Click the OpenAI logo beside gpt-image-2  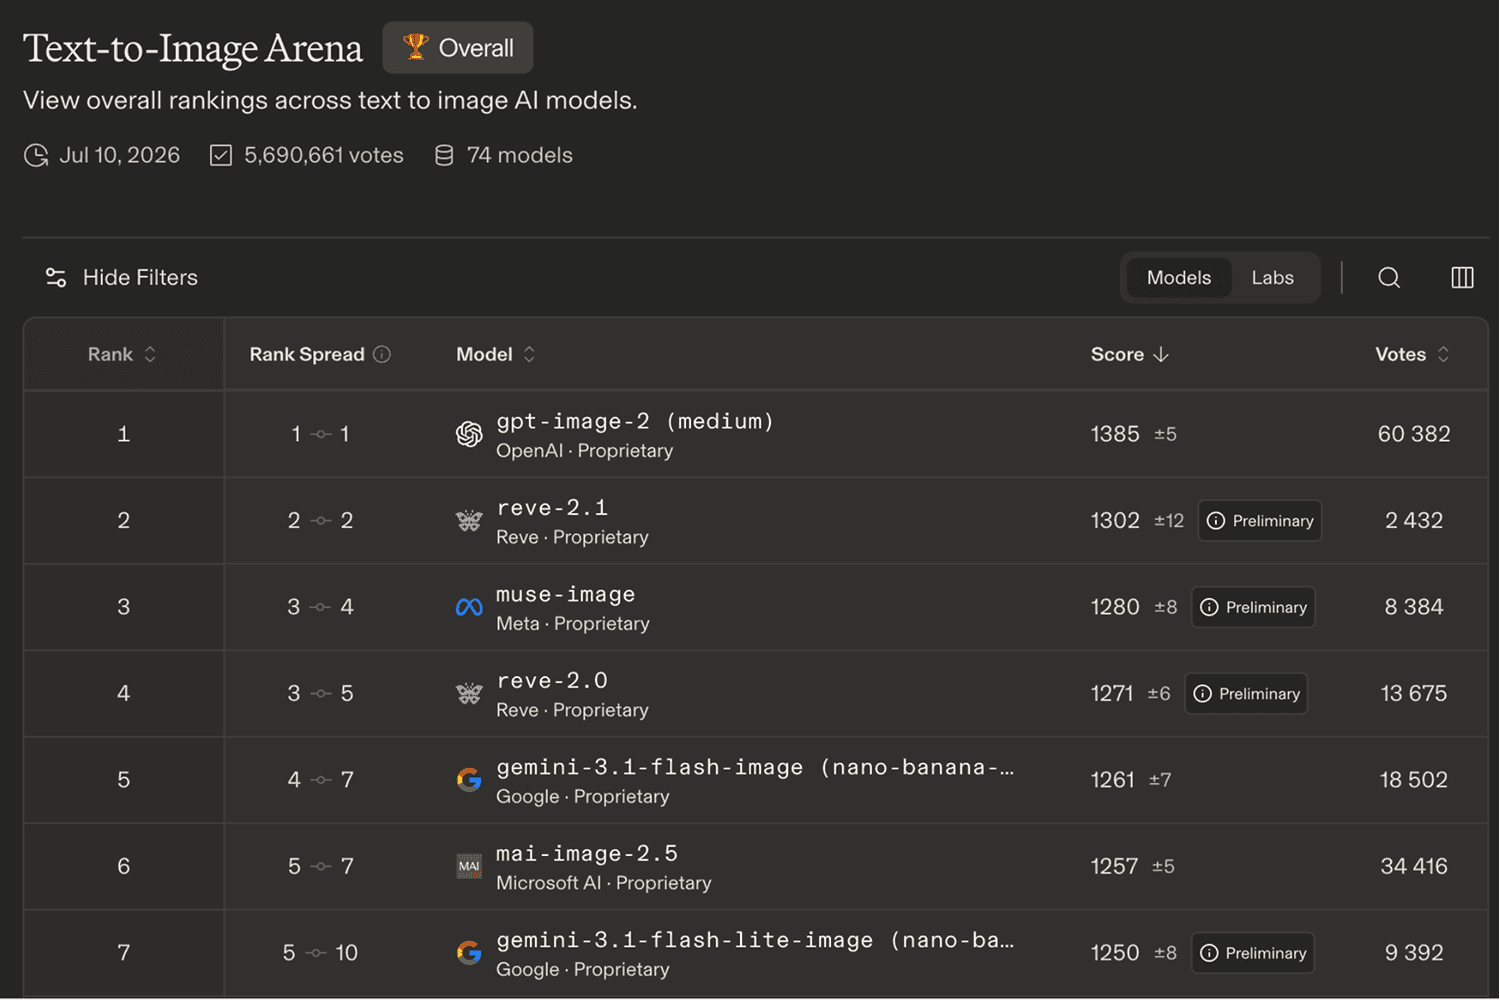coord(469,434)
